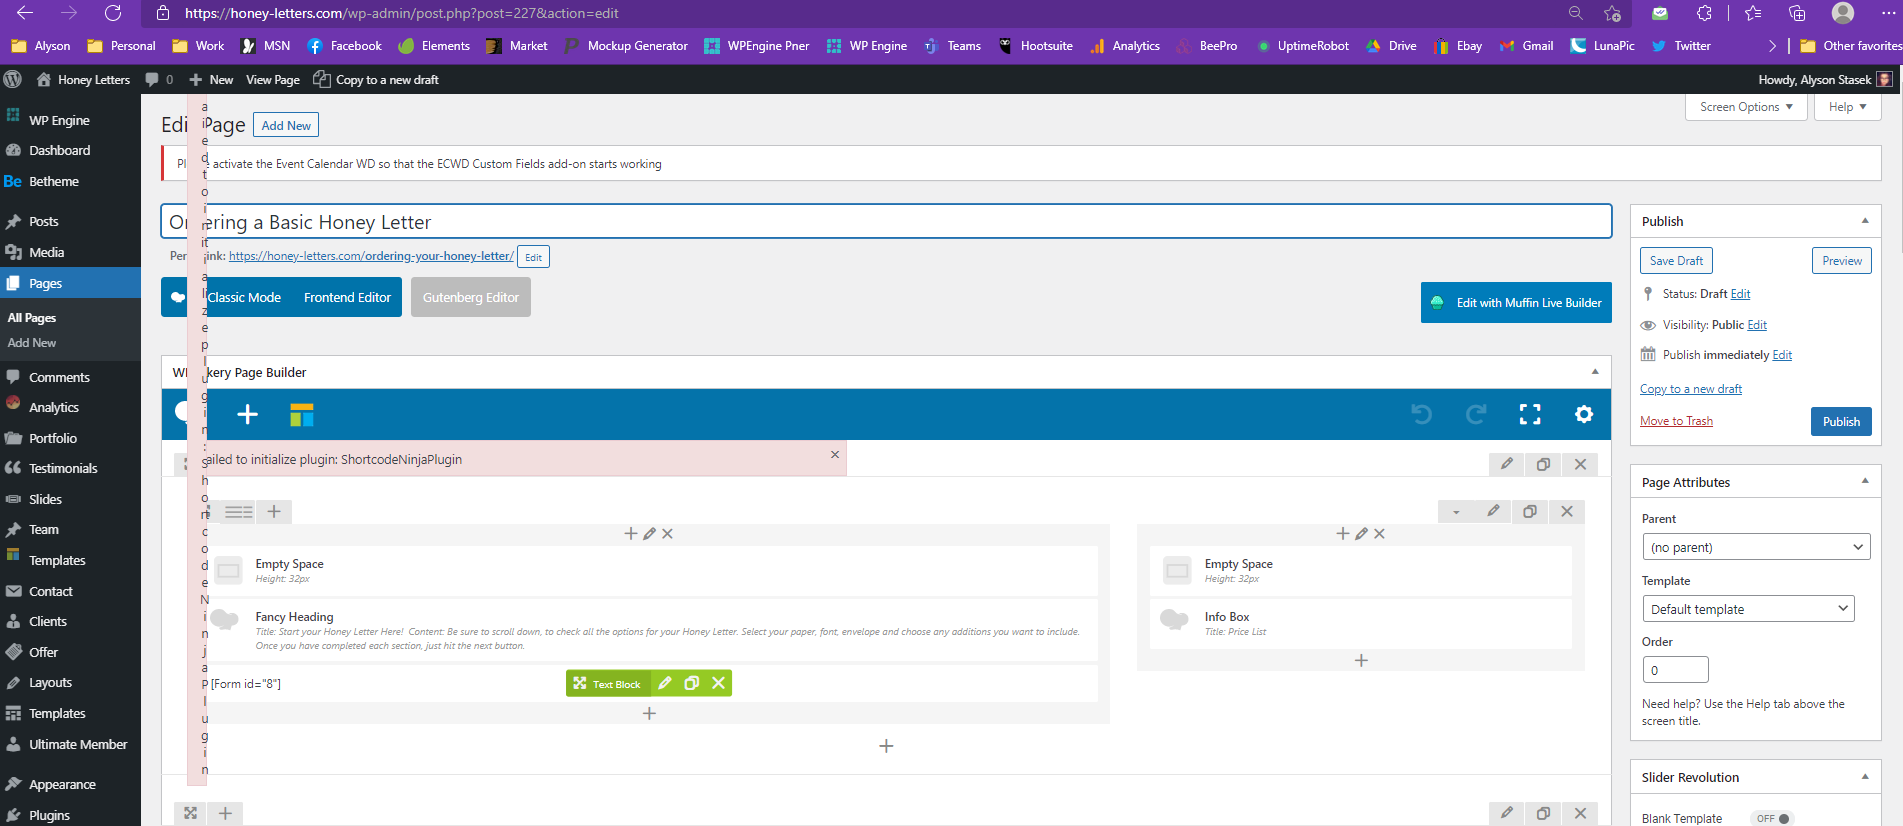1903x826 pixels.
Task: Expand the Screen Options panel
Action: (x=1745, y=107)
